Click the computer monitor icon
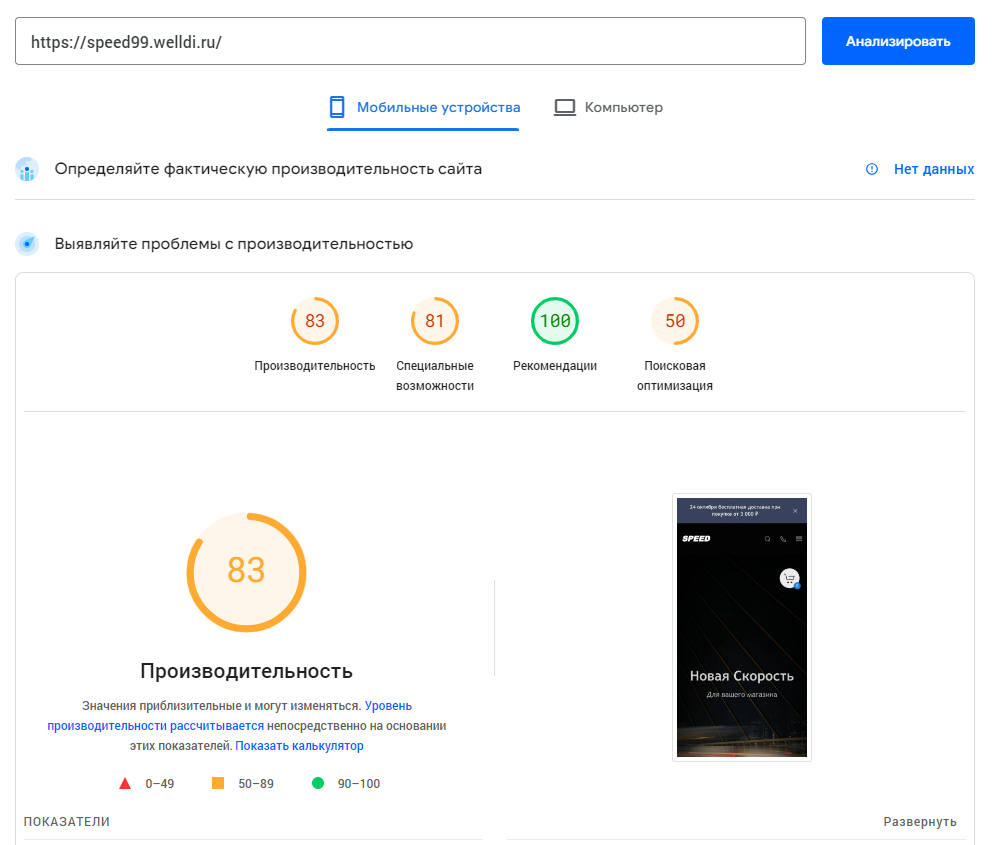993x845 pixels. (565, 107)
